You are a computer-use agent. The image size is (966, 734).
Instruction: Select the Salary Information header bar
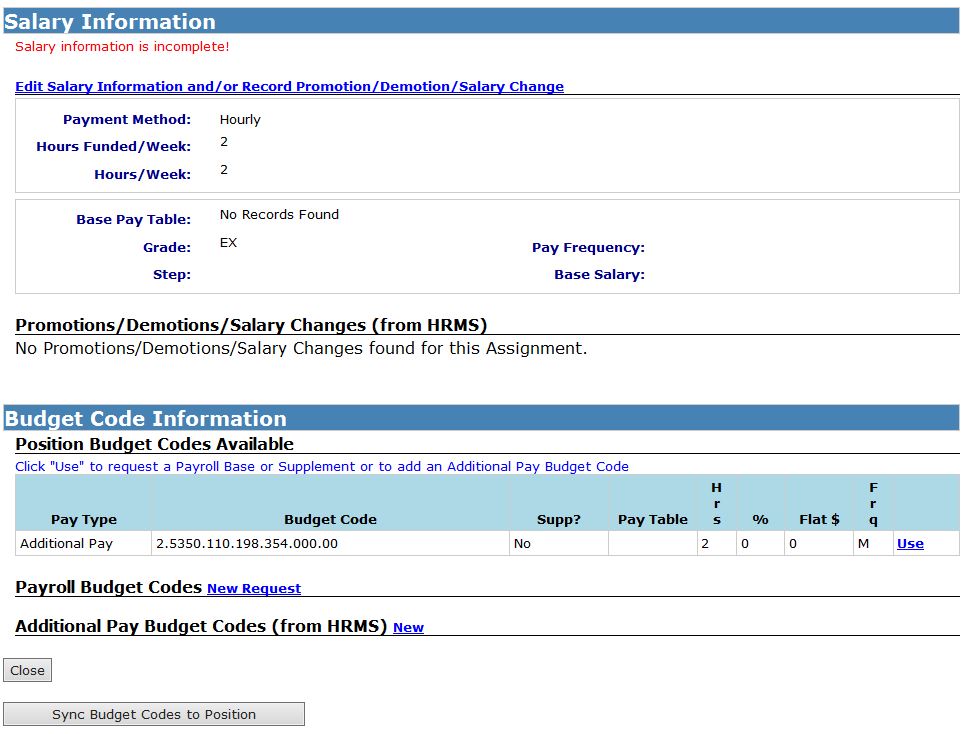110,21
